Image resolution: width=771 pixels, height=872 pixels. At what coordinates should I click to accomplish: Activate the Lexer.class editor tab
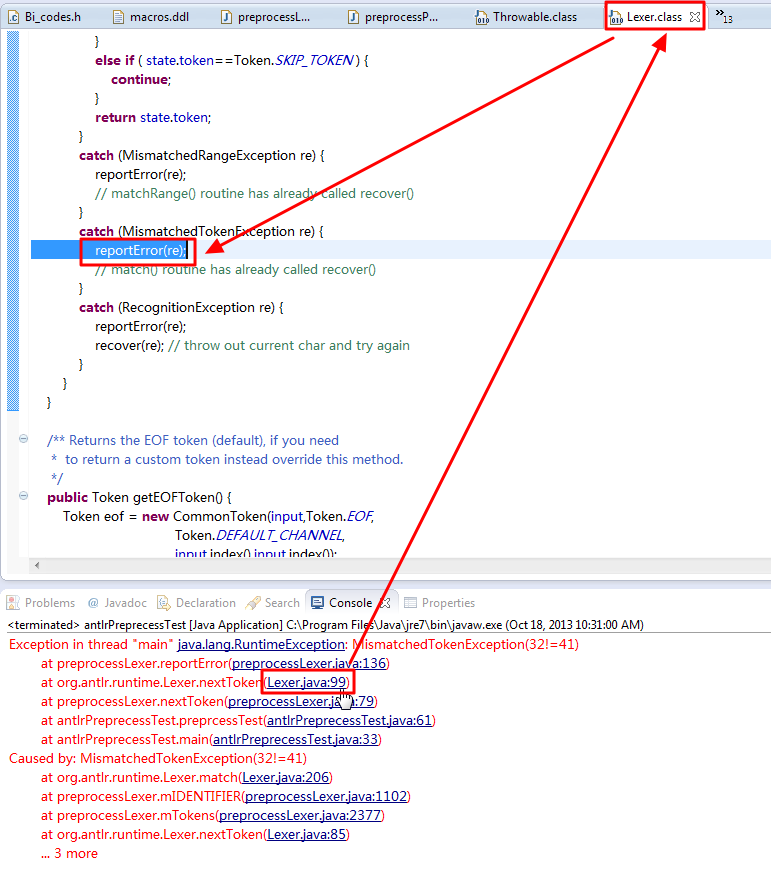pos(654,17)
